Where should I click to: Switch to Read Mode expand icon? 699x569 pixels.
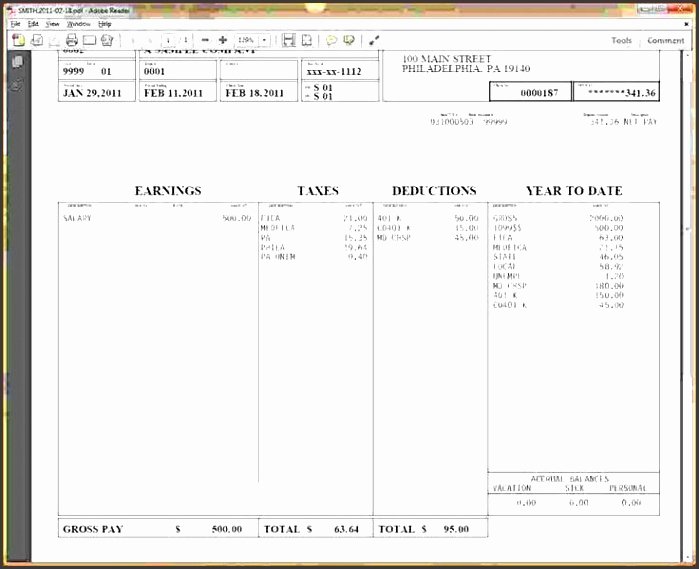point(374,40)
